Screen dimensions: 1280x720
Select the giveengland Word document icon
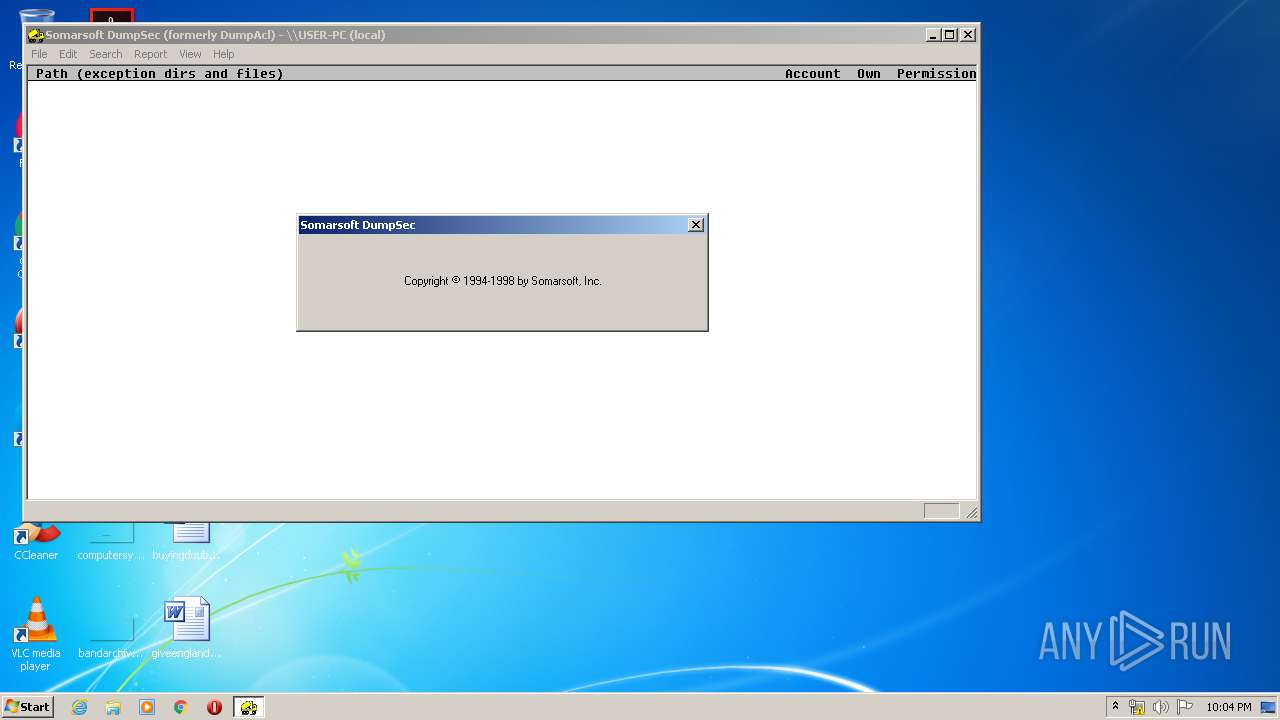[x=187, y=628]
